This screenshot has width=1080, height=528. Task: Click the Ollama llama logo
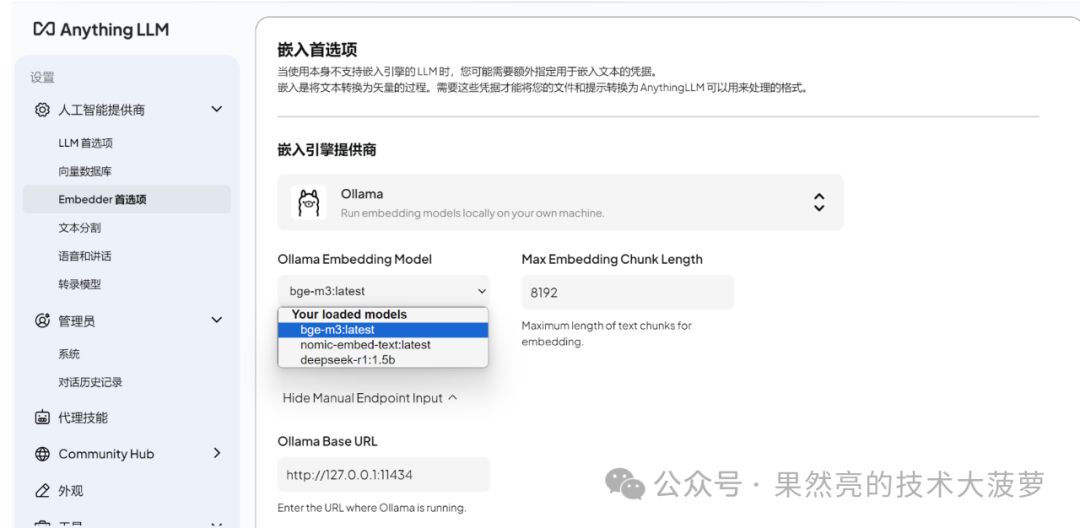pos(309,202)
